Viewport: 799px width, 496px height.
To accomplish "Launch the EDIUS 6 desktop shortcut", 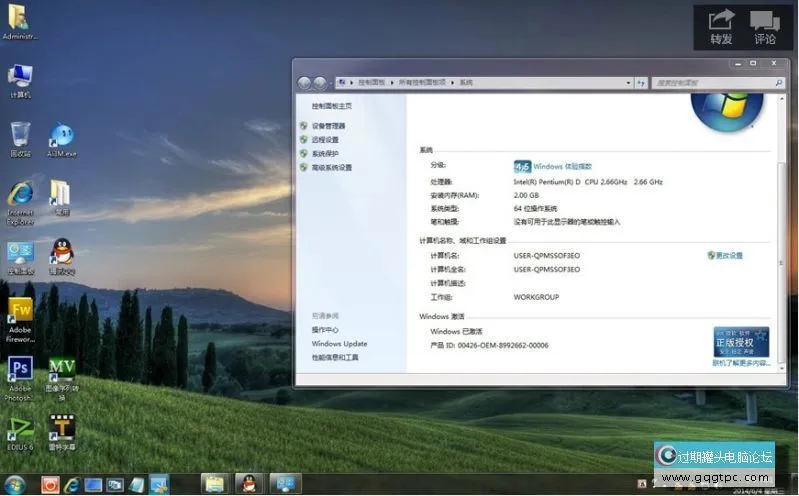I will (20, 434).
